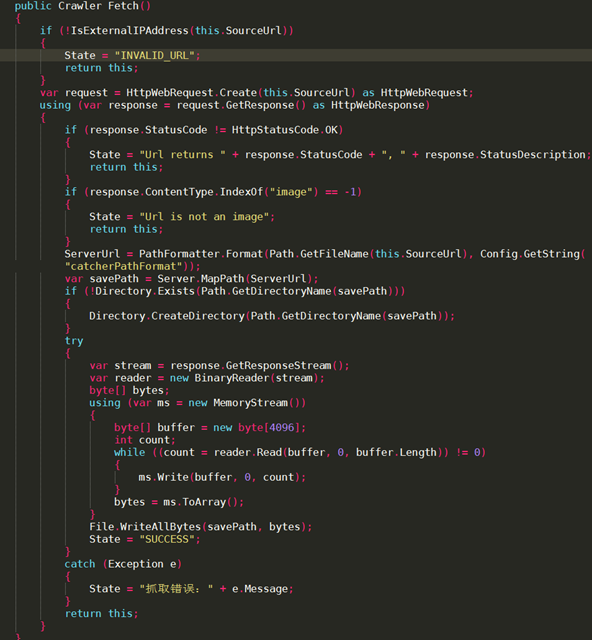The height and width of the screenshot is (640, 592).
Task: Click Directory.CreateDirectory statement
Action: point(272,316)
